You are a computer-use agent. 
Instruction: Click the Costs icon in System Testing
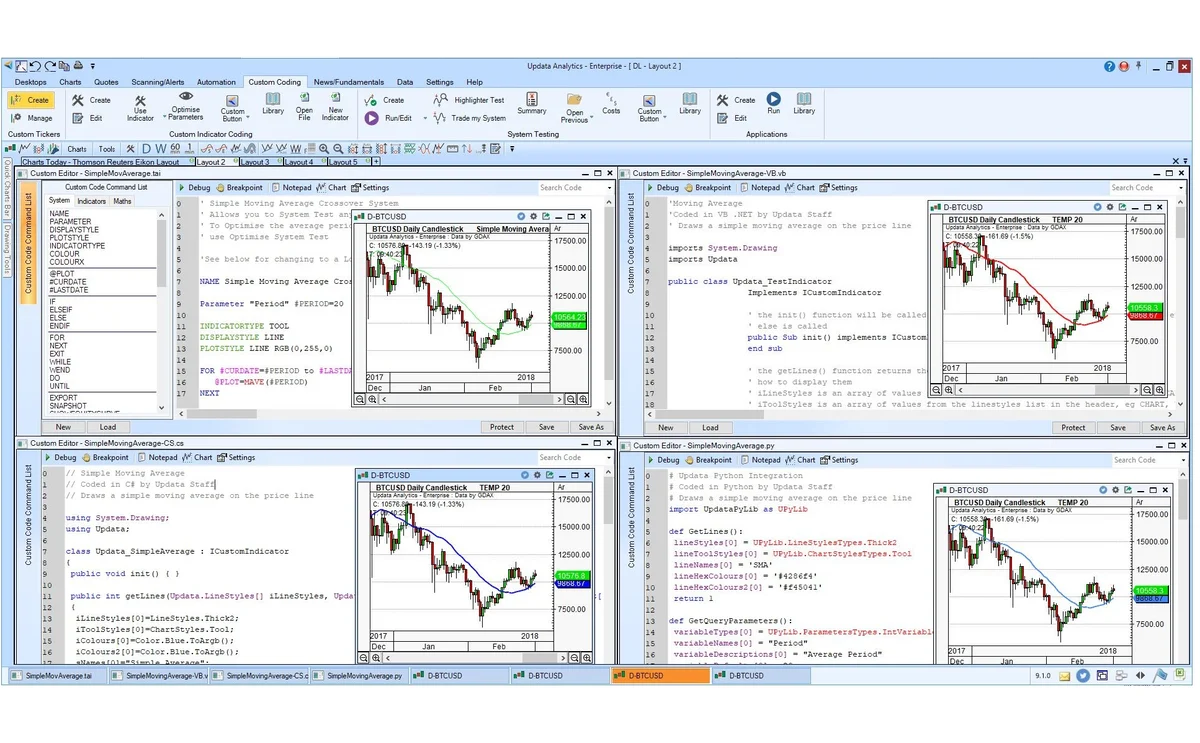point(611,99)
